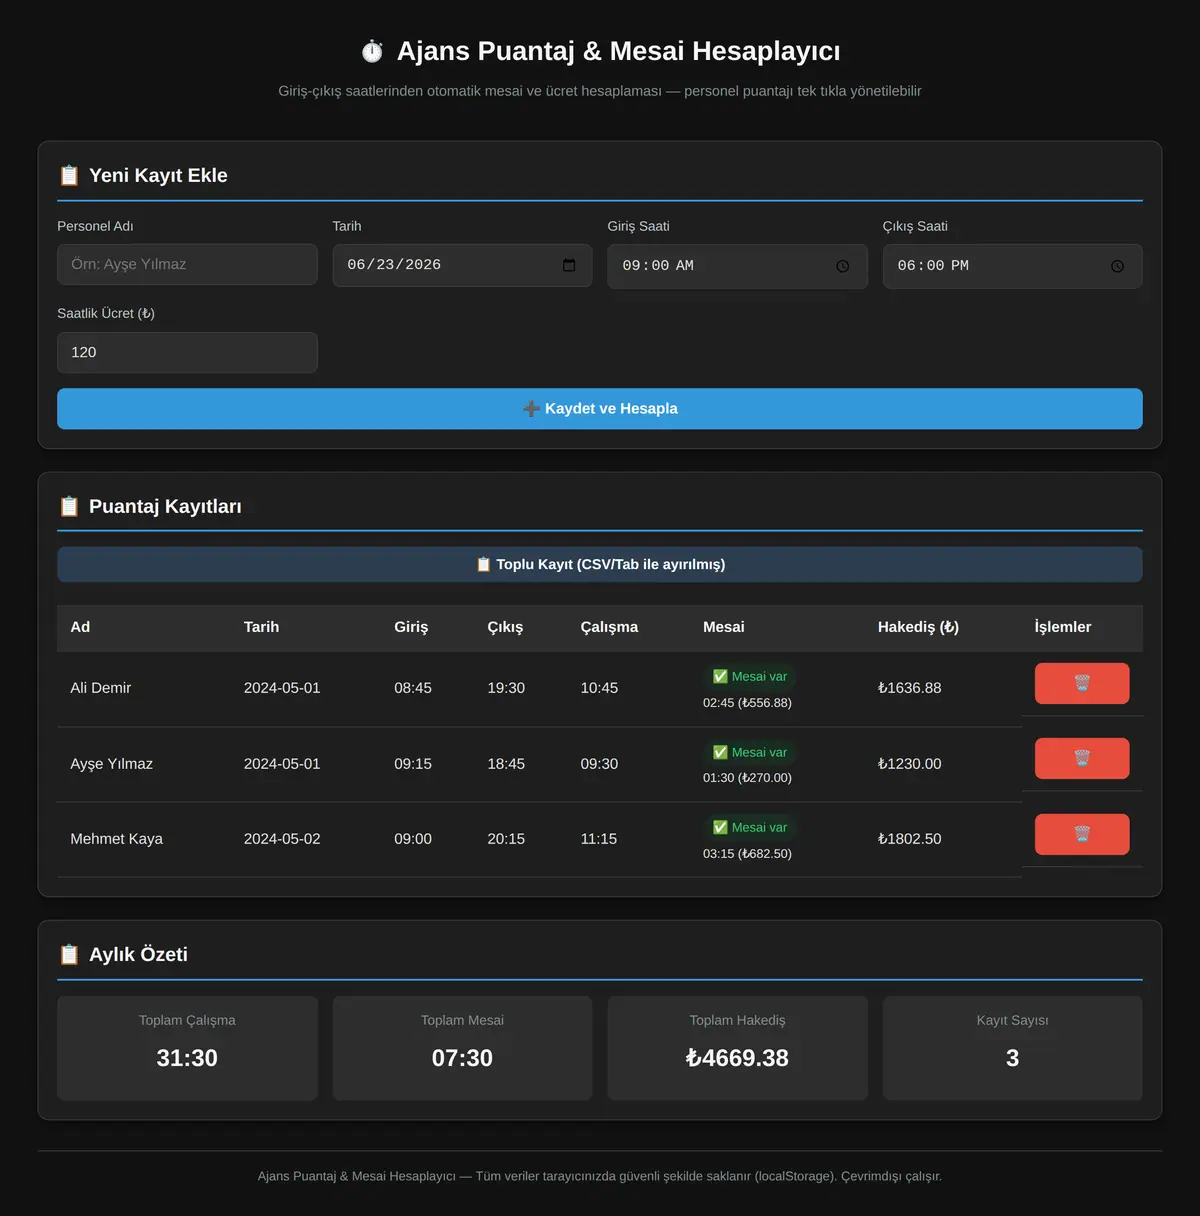The height and width of the screenshot is (1216, 1200).
Task: Click the clipboard icon beside Yeni Kayıt Ekle
Action: point(69,175)
